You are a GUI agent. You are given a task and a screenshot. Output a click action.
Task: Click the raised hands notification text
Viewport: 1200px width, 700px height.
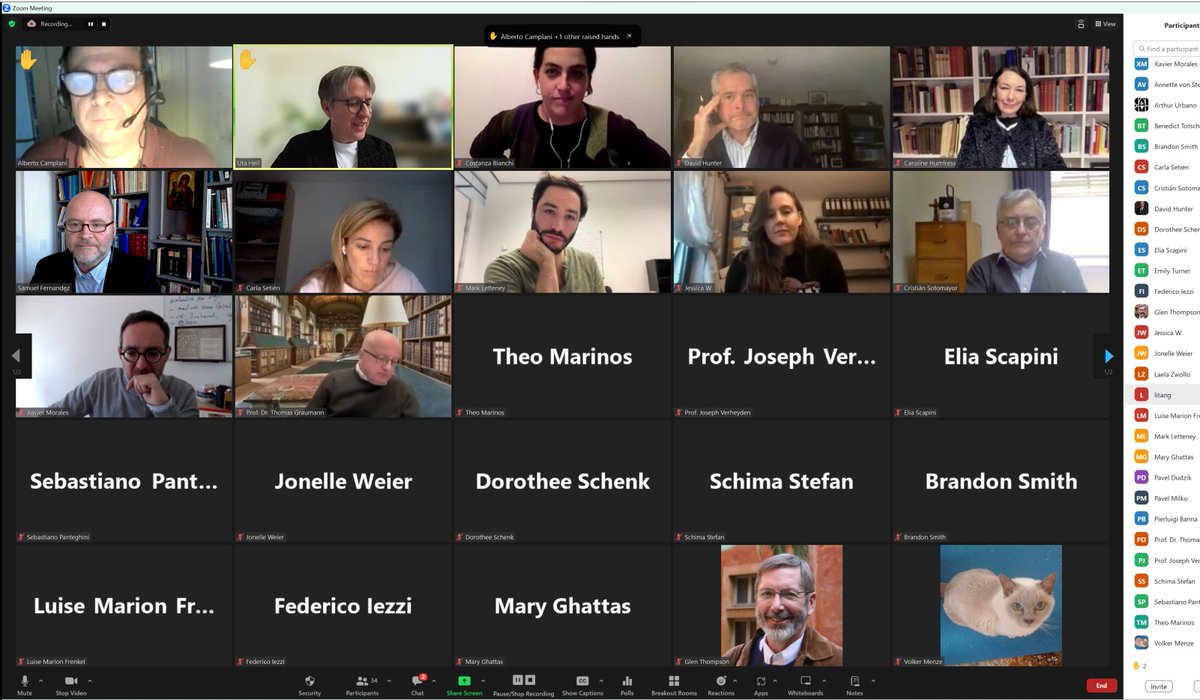click(560, 36)
